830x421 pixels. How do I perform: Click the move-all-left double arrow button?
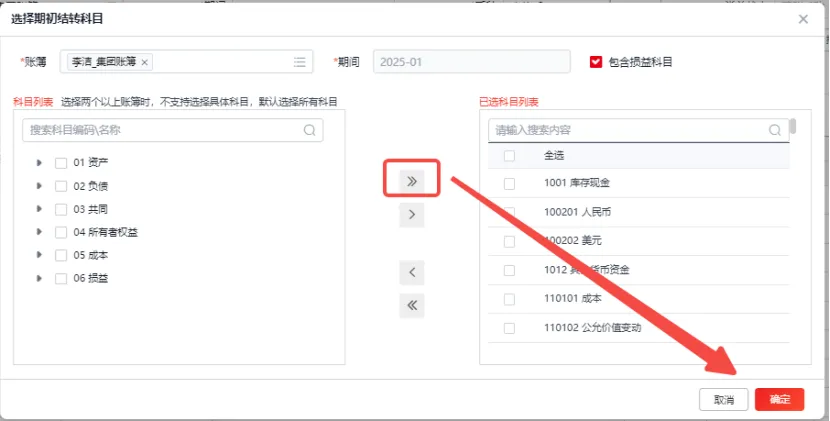pos(411,305)
